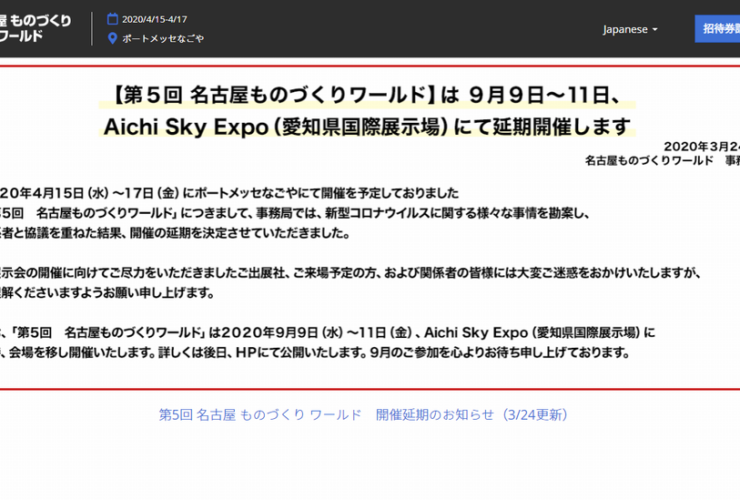Click the venue text ポートメッセなごや
The width and height of the screenshot is (740, 500).
coord(163,38)
